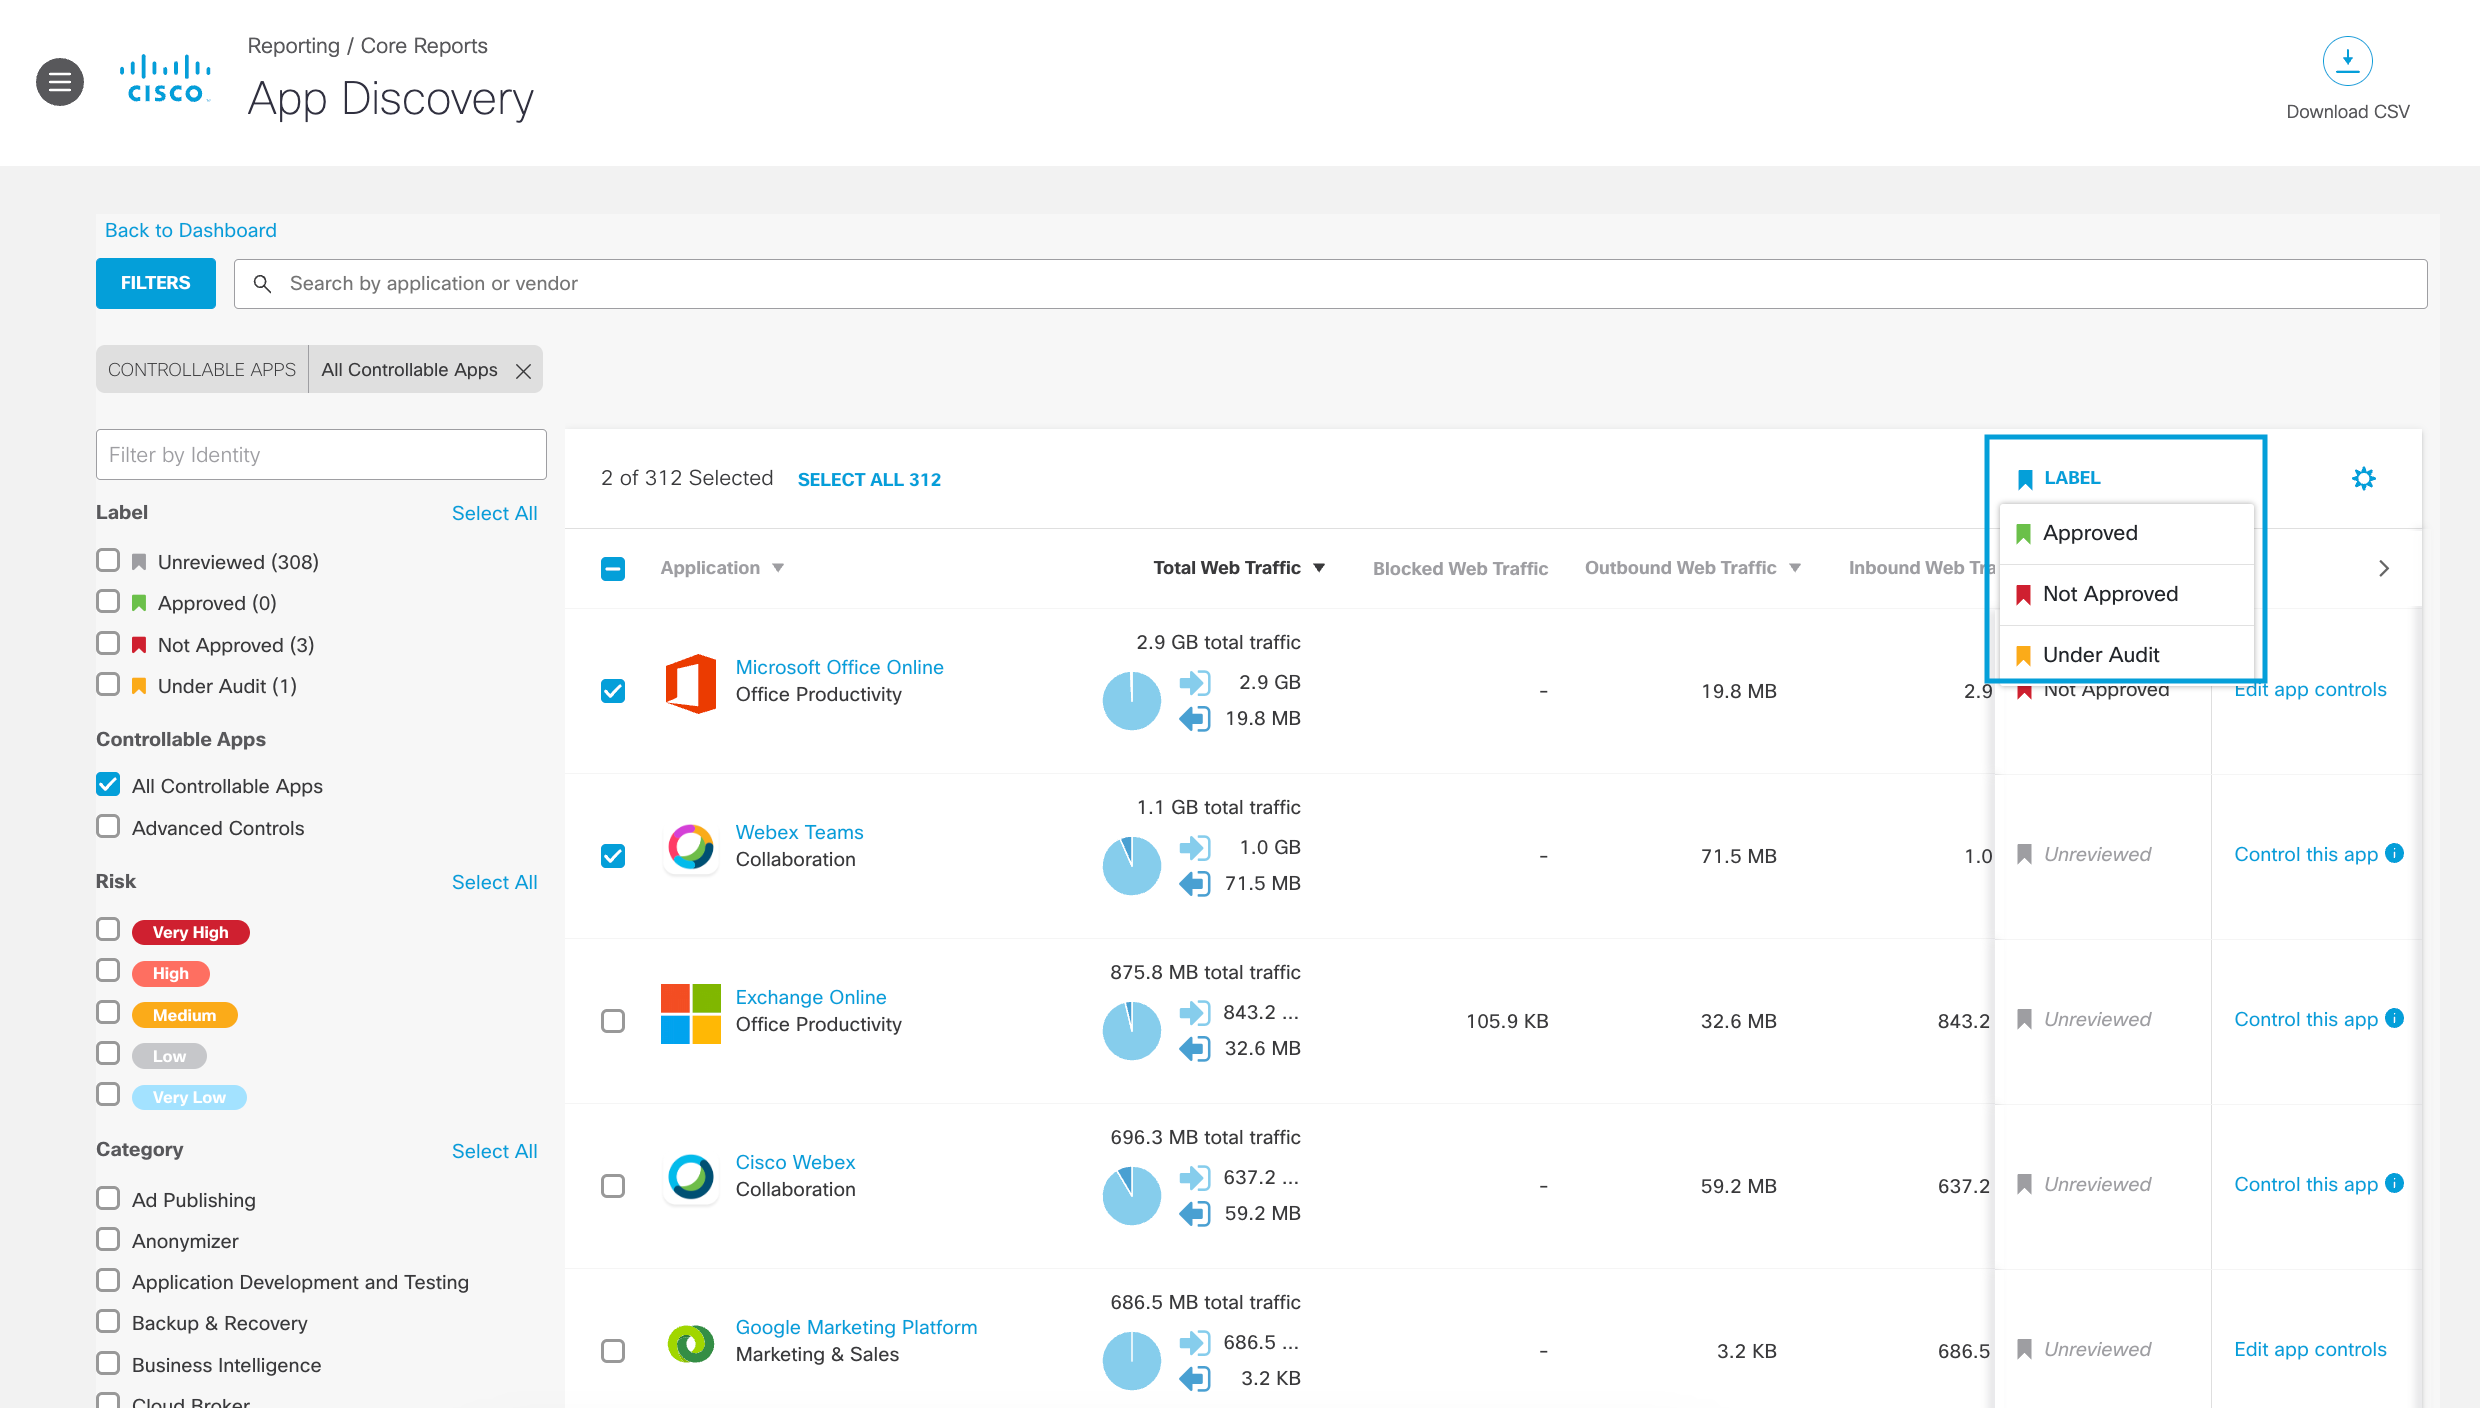Screen dimensions: 2480x1408
Task: Click the FILTERS button
Action: (156, 284)
